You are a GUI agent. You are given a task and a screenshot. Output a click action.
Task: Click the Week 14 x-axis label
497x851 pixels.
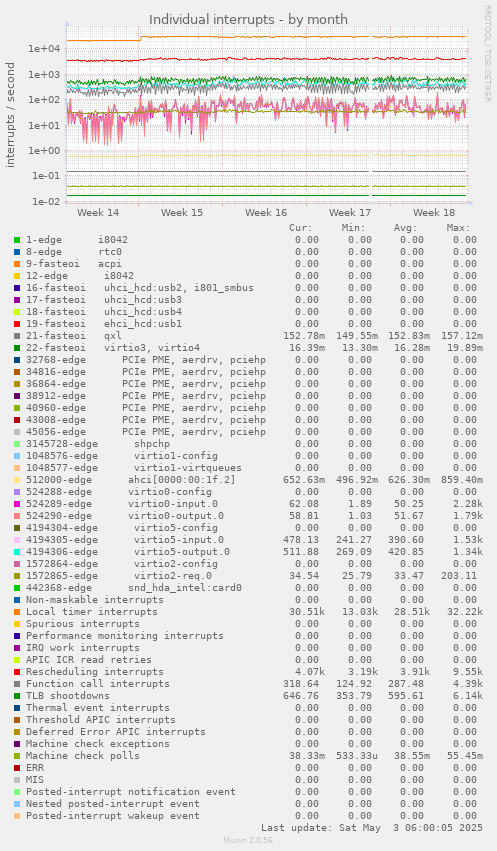tap(98, 213)
